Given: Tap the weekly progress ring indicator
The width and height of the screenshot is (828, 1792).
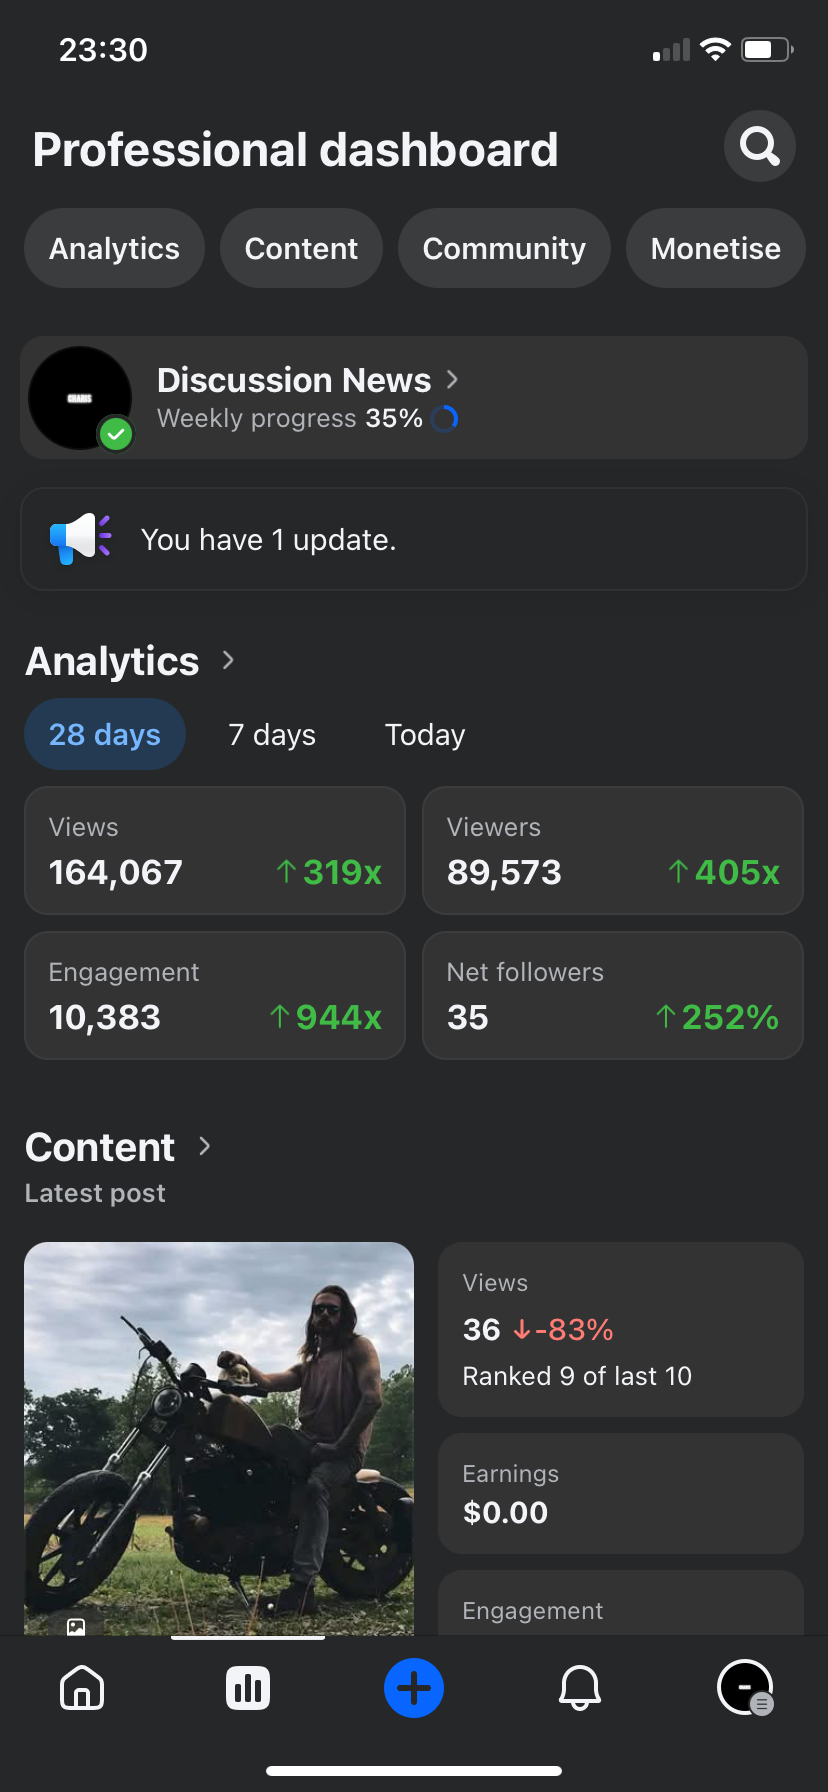Looking at the screenshot, I should (x=445, y=418).
